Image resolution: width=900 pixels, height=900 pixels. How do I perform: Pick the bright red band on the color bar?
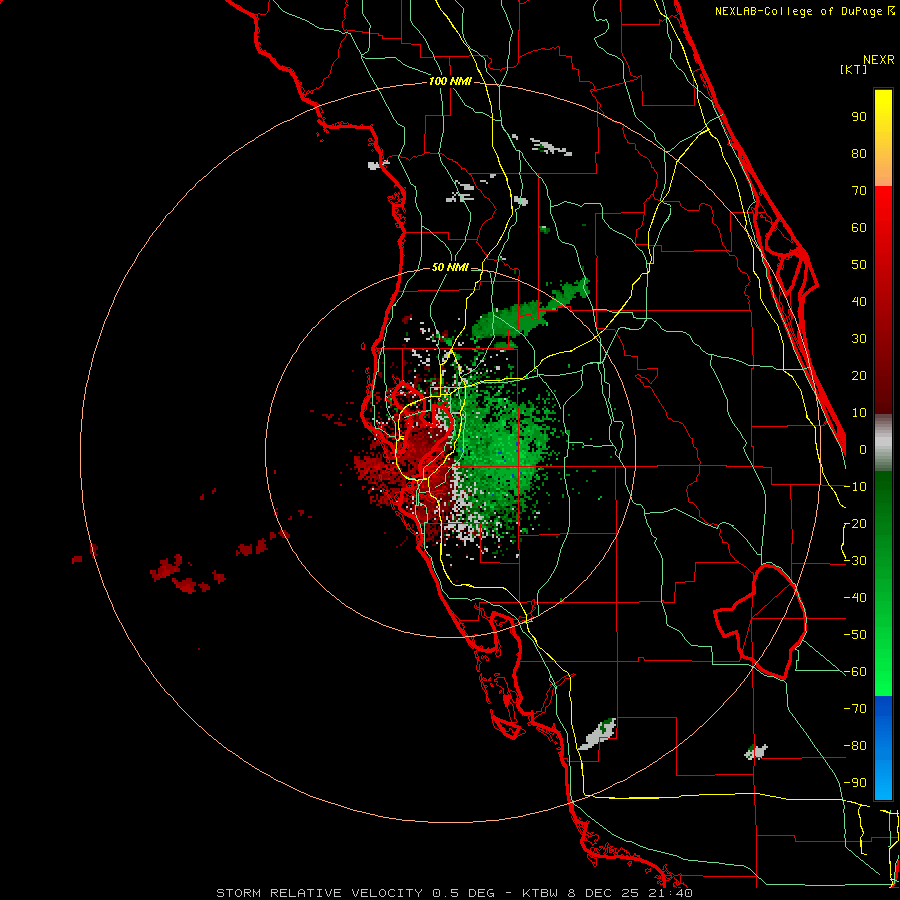coord(883,207)
